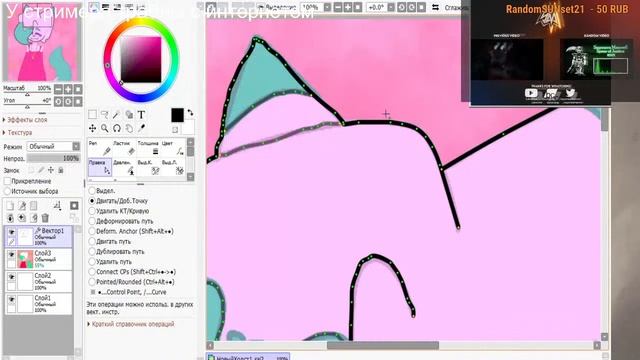
Task: Enable the Прикрепление checkbox
Action: click(x=7, y=181)
